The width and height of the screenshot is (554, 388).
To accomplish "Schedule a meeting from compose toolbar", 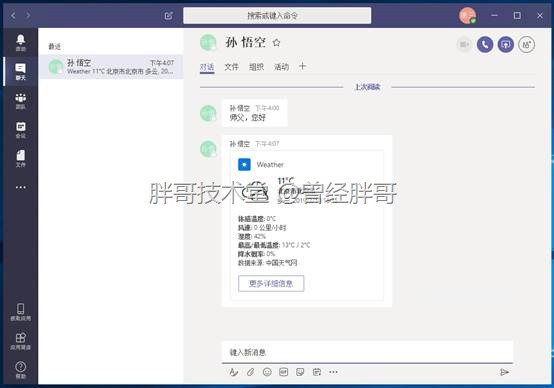I will [x=317, y=372].
